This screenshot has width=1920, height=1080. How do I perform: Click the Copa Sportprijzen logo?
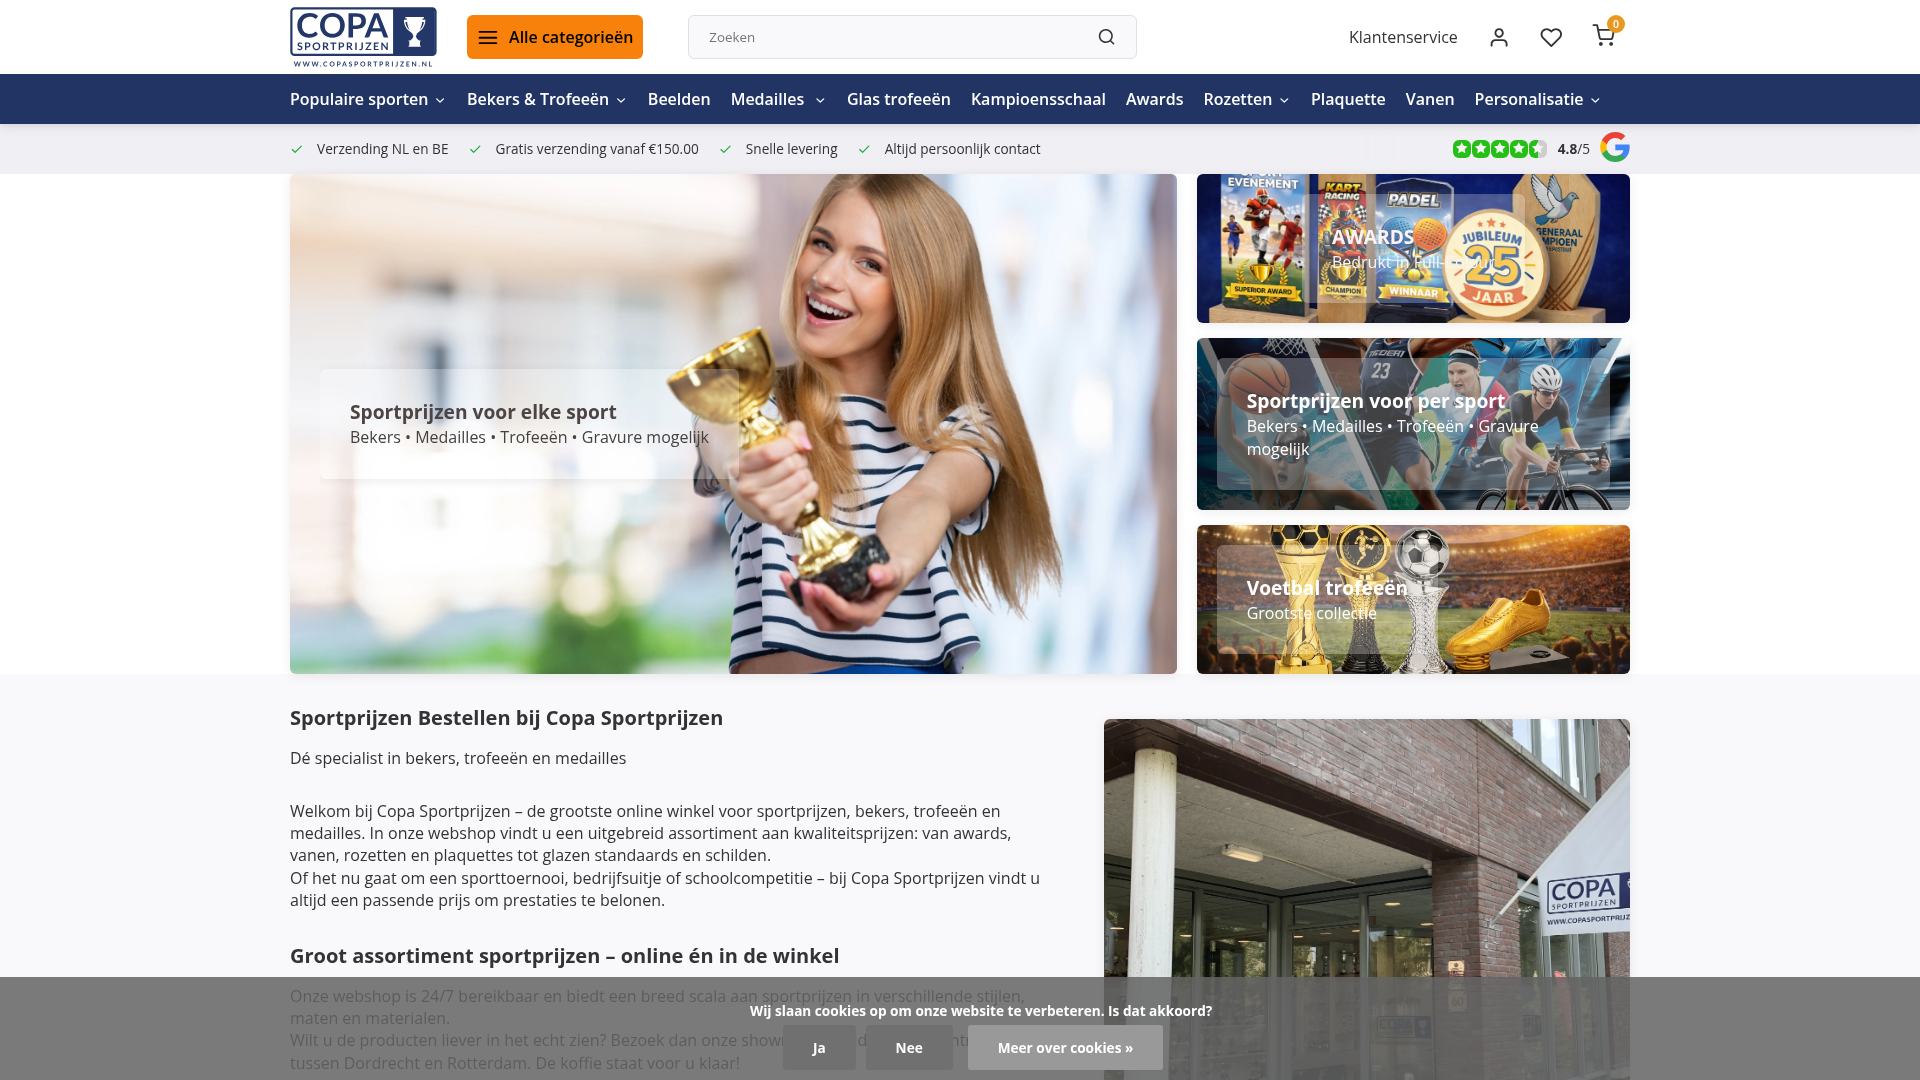tap(363, 37)
